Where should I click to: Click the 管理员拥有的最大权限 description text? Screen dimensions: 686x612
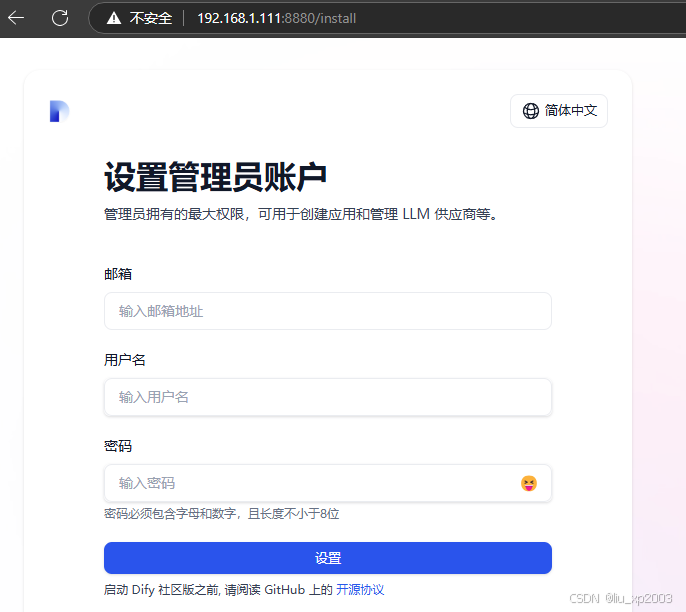(301, 214)
